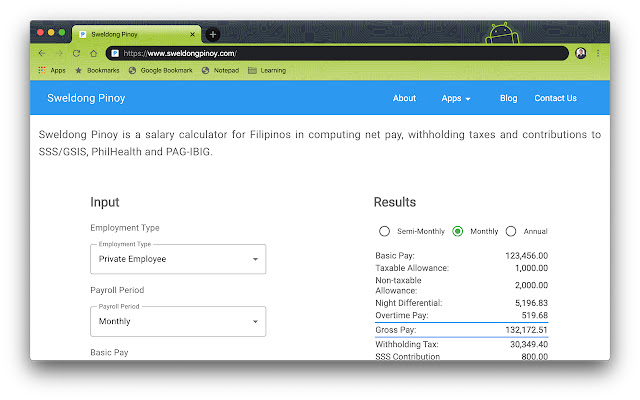The height and width of the screenshot is (400, 640).
Task: Click the Non-taxable Allowance value 2,000.00
Action: pyautogui.click(x=531, y=285)
